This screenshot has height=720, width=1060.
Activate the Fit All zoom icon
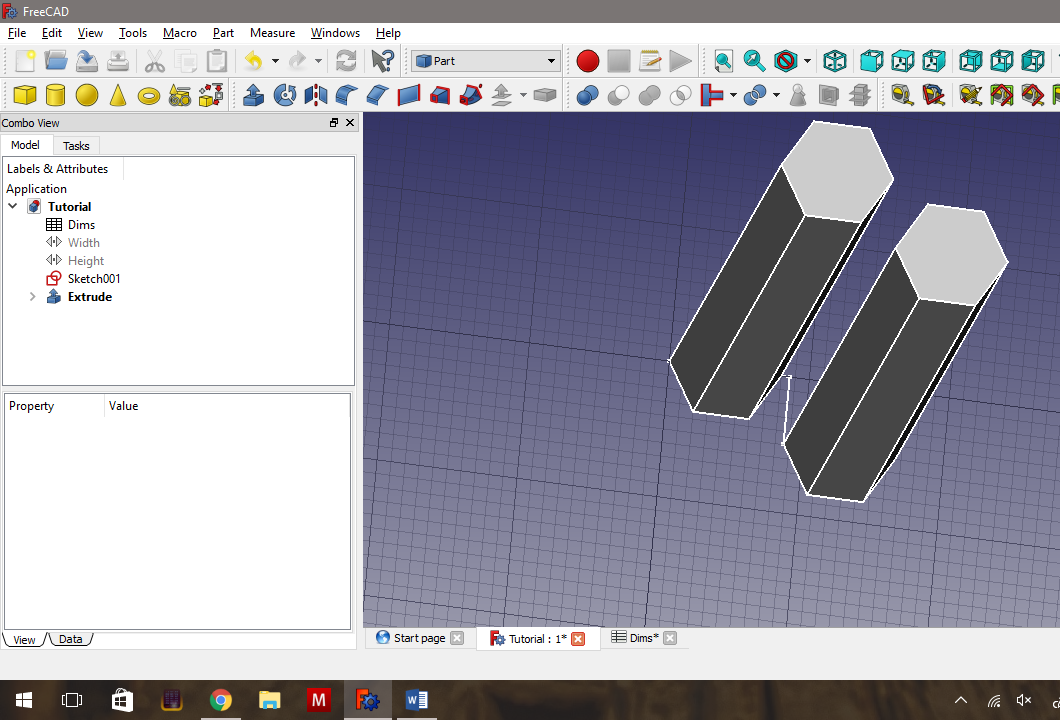pyautogui.click(x=723, y=60)
